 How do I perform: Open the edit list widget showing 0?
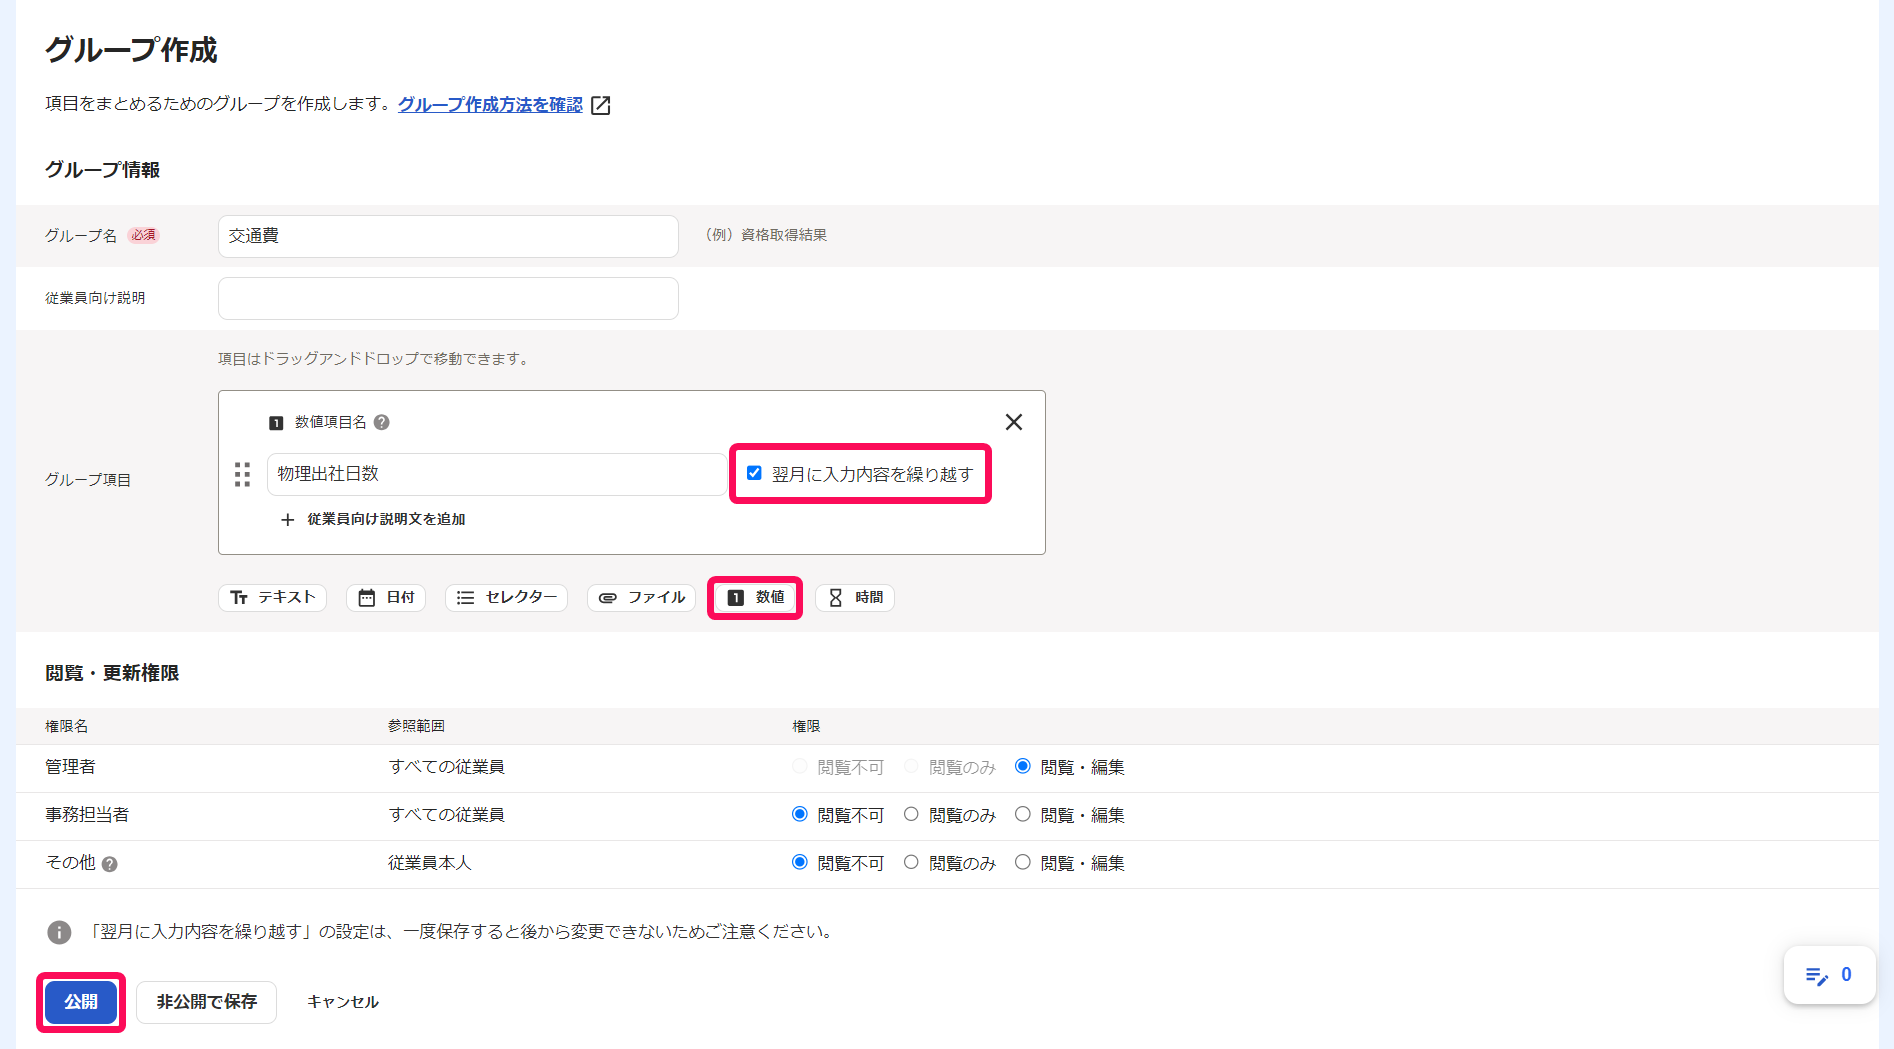click(1829, 975)
